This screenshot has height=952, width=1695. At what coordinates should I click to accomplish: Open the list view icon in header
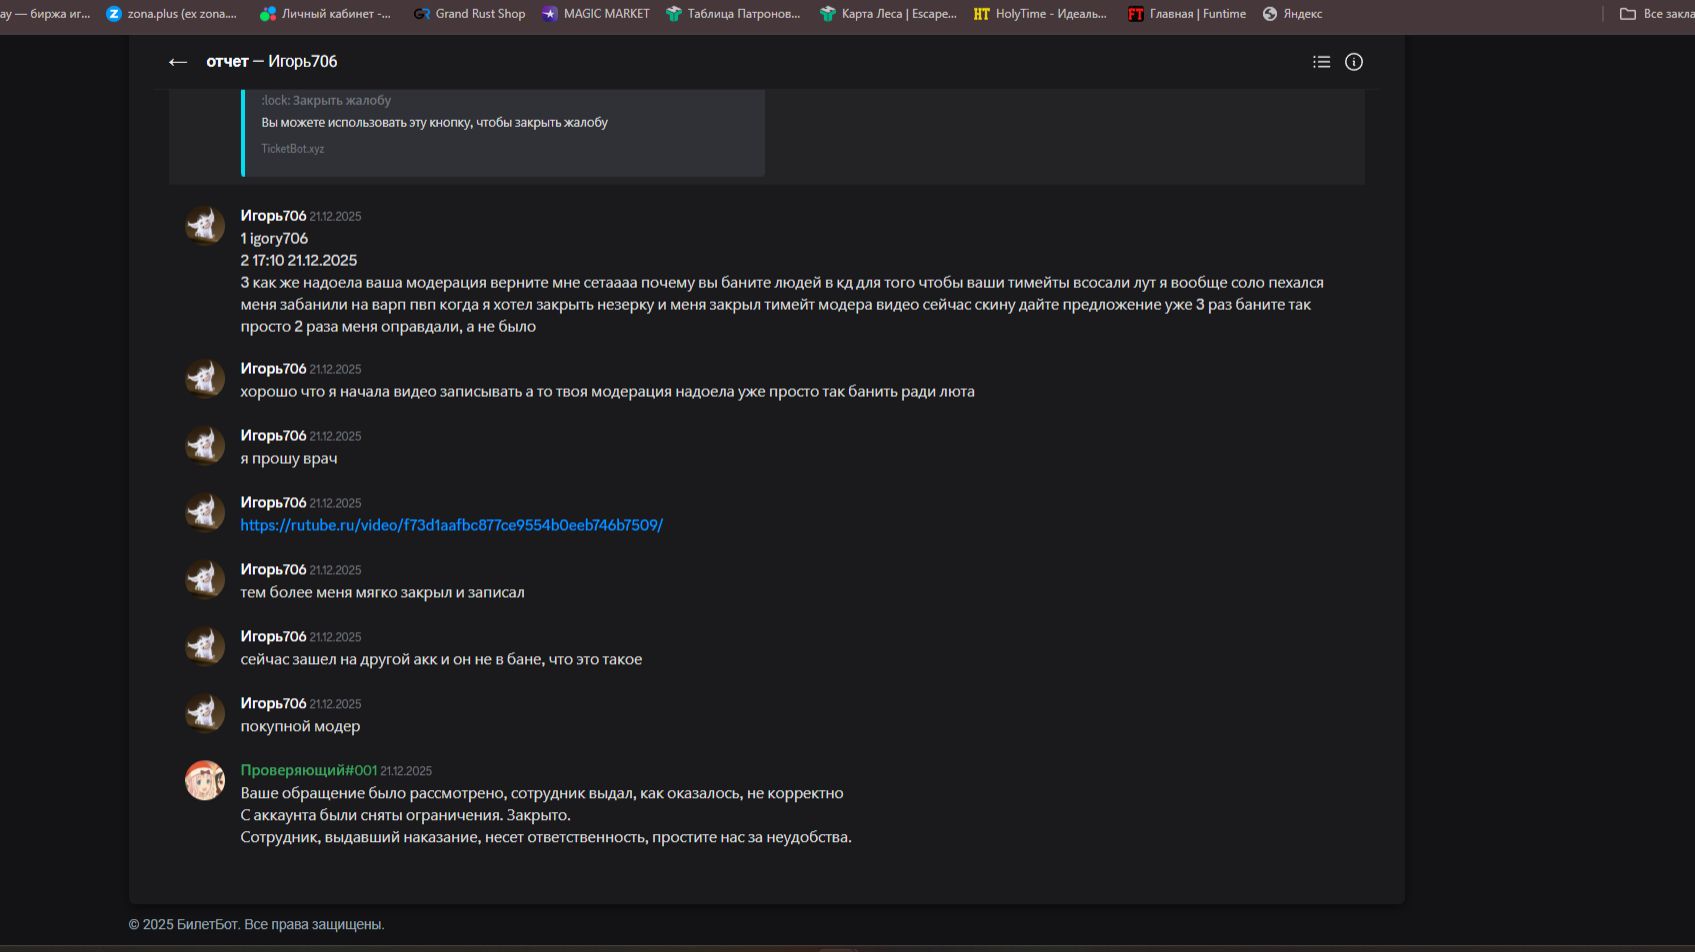coord(1321,62)
